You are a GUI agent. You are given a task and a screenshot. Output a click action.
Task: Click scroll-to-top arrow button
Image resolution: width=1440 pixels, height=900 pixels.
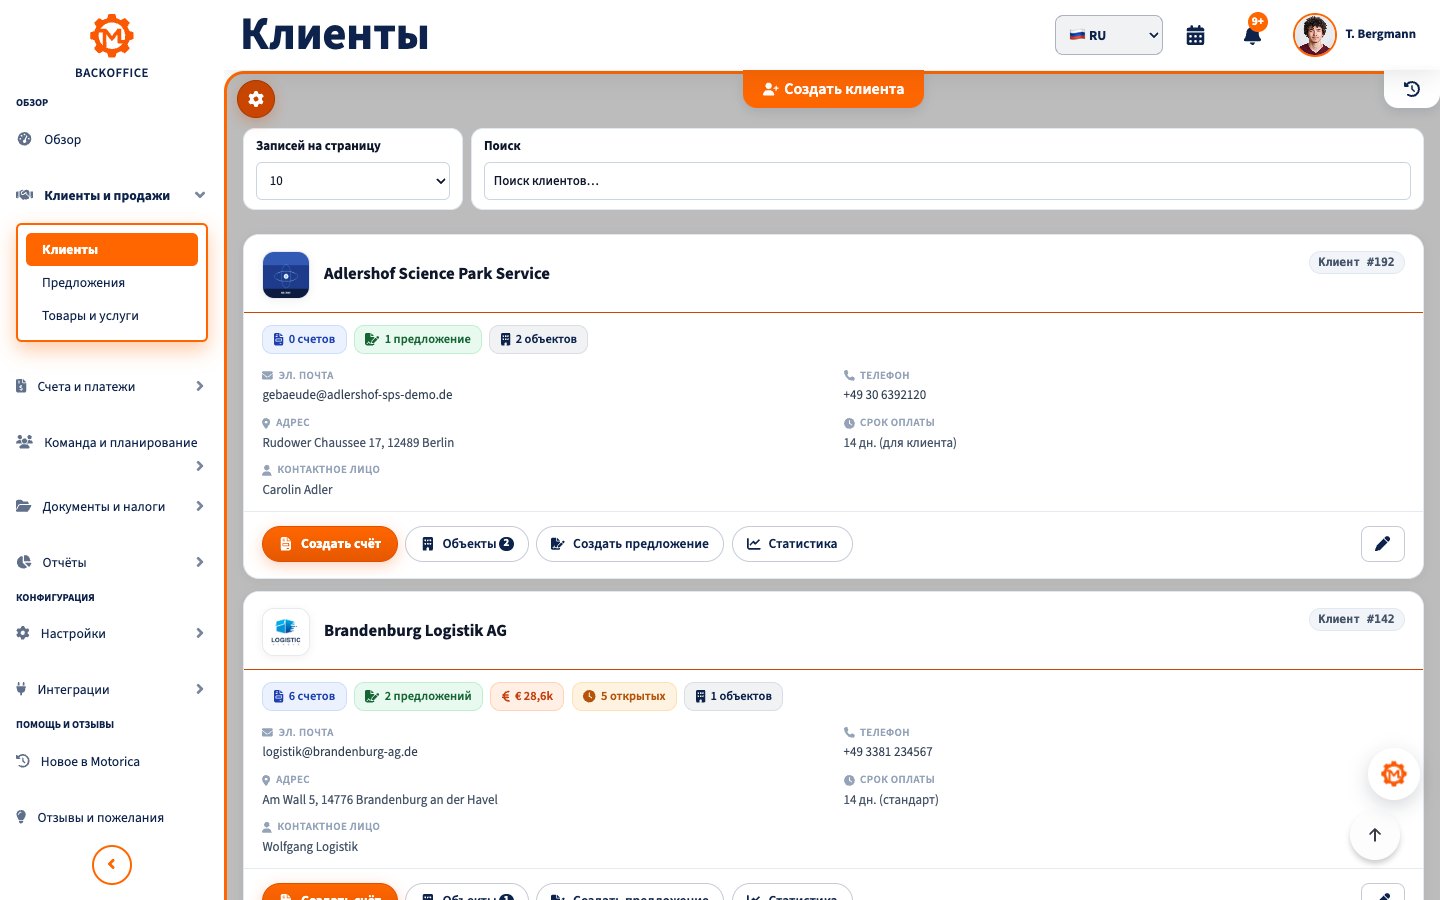coord(1375,835)
